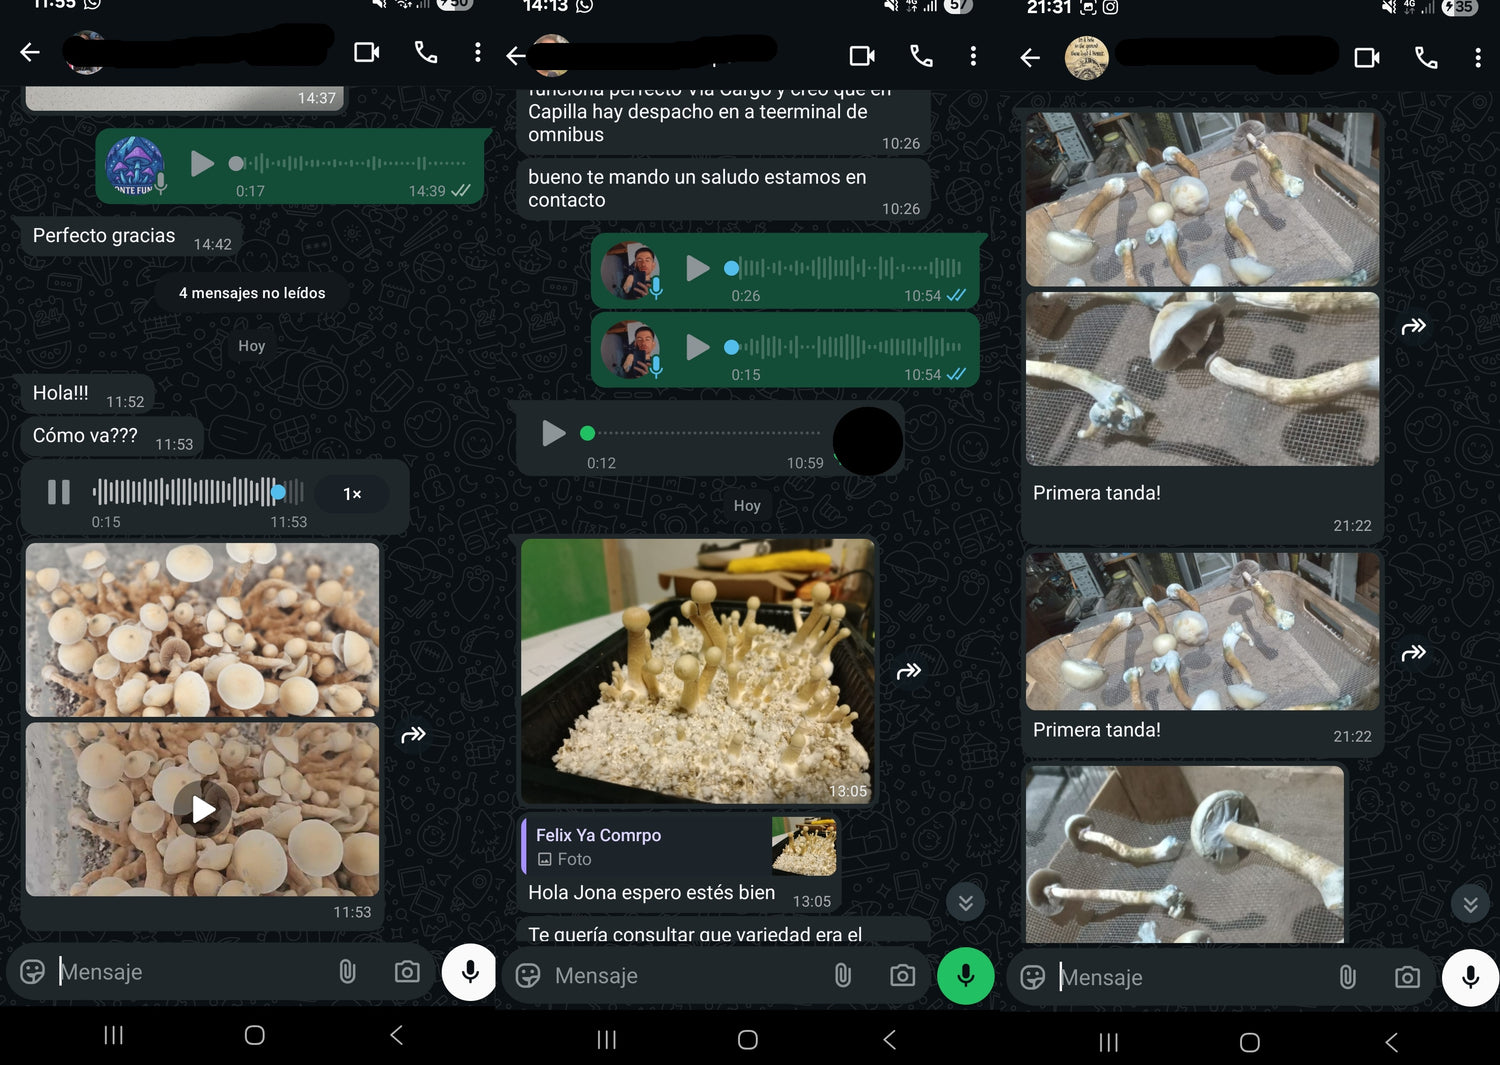
Task: Open the camera icon in the middle chat input bar
Action: (x=902, y=975)
